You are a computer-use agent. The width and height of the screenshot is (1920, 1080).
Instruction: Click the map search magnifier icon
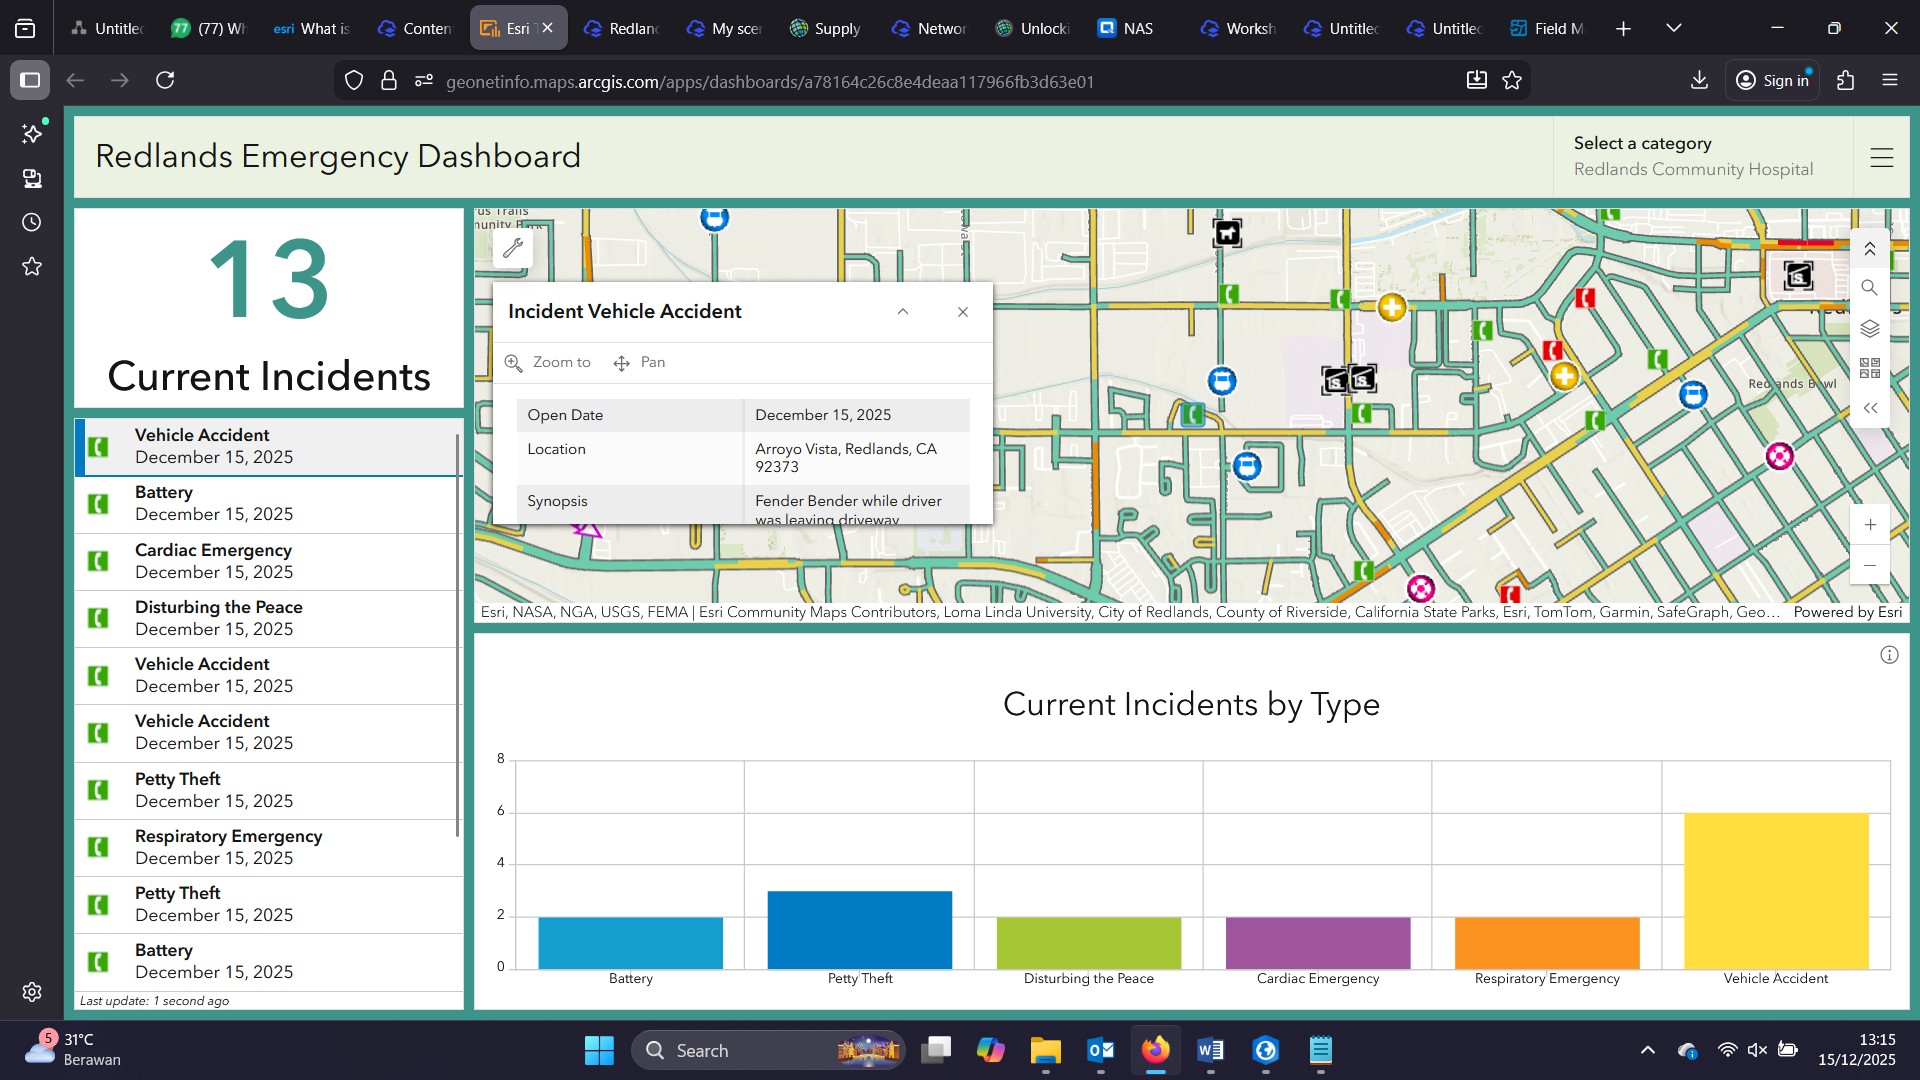1869,288
